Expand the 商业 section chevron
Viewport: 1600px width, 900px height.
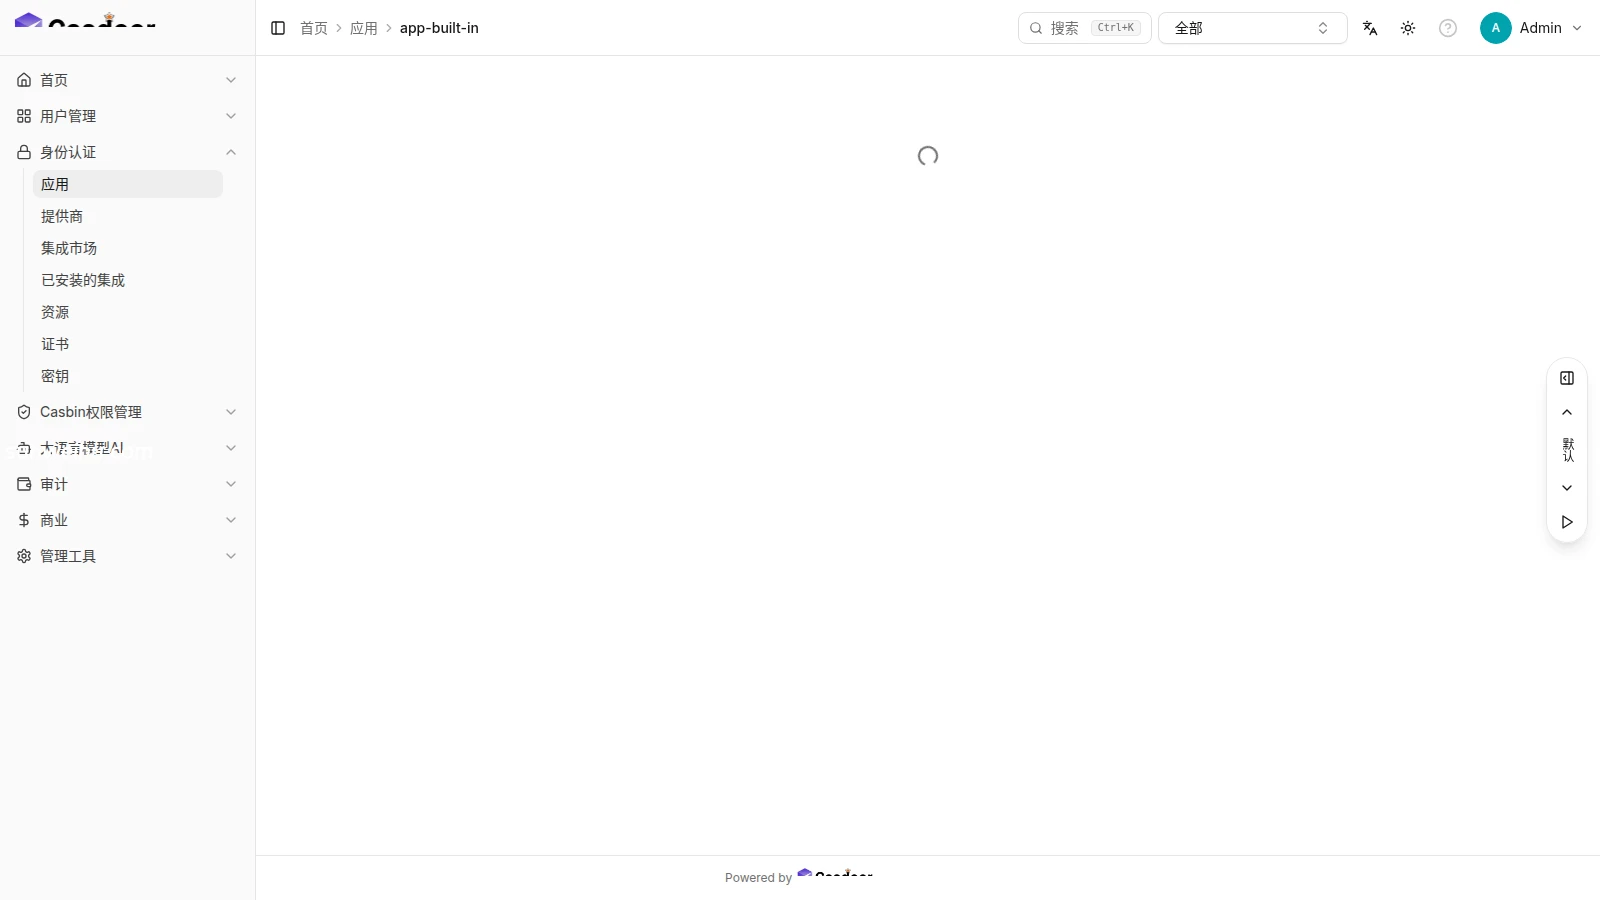tap(231, 520)
